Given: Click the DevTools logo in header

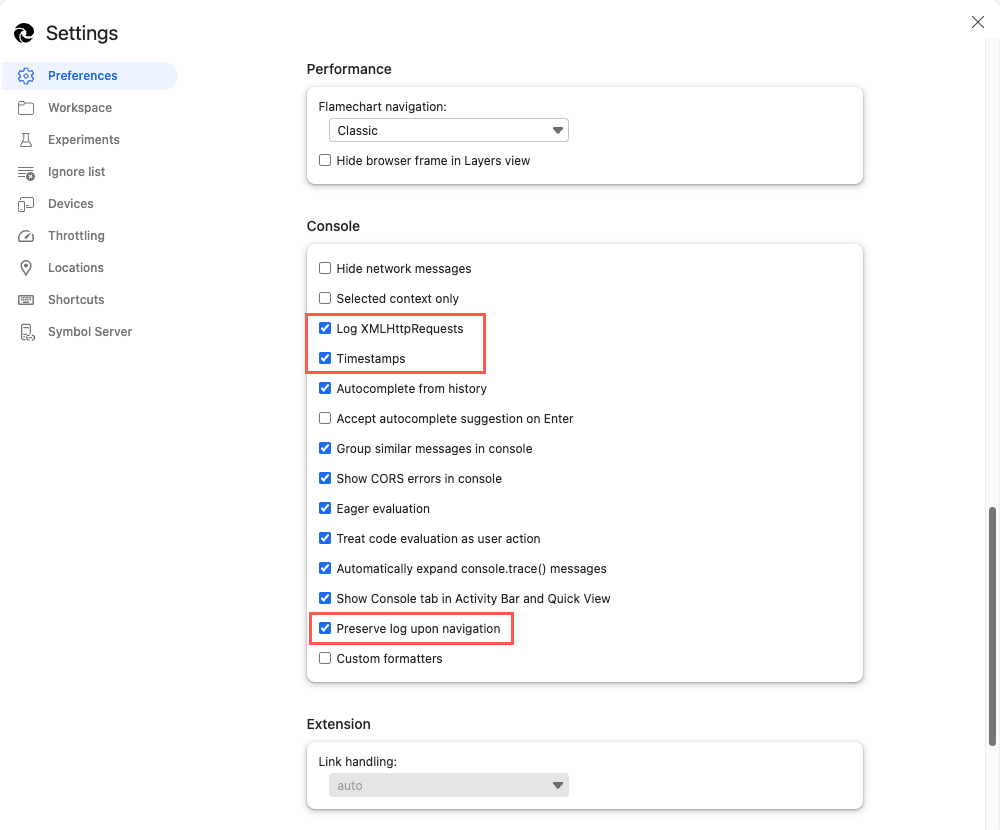Looking at the screenshot, I should coord(23,33).
